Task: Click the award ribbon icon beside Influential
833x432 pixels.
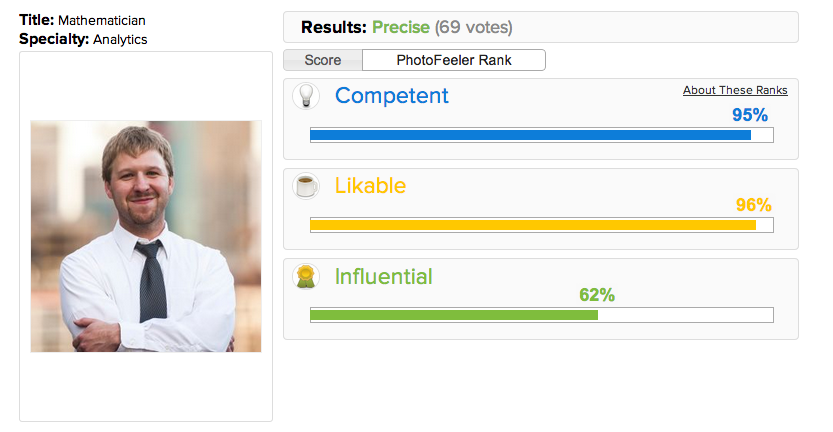Action: (306, 276)
